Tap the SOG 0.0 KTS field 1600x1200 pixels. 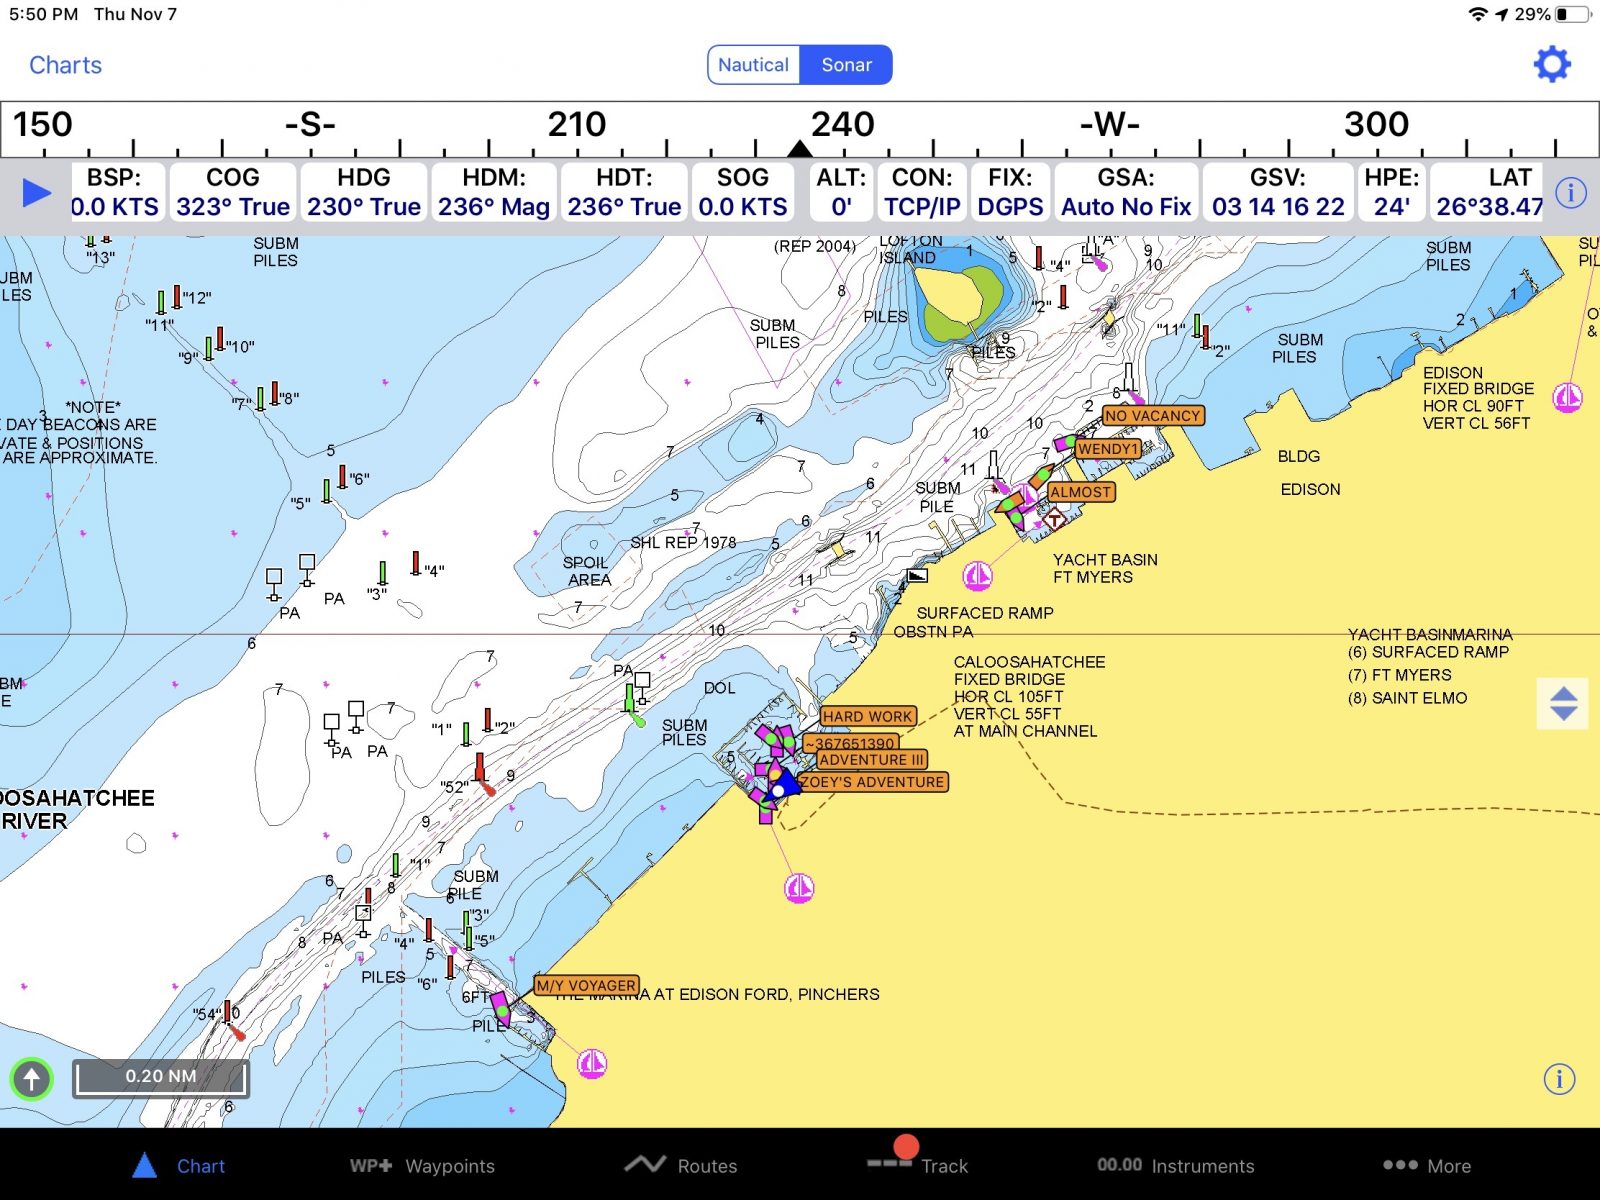coord(743,192)
